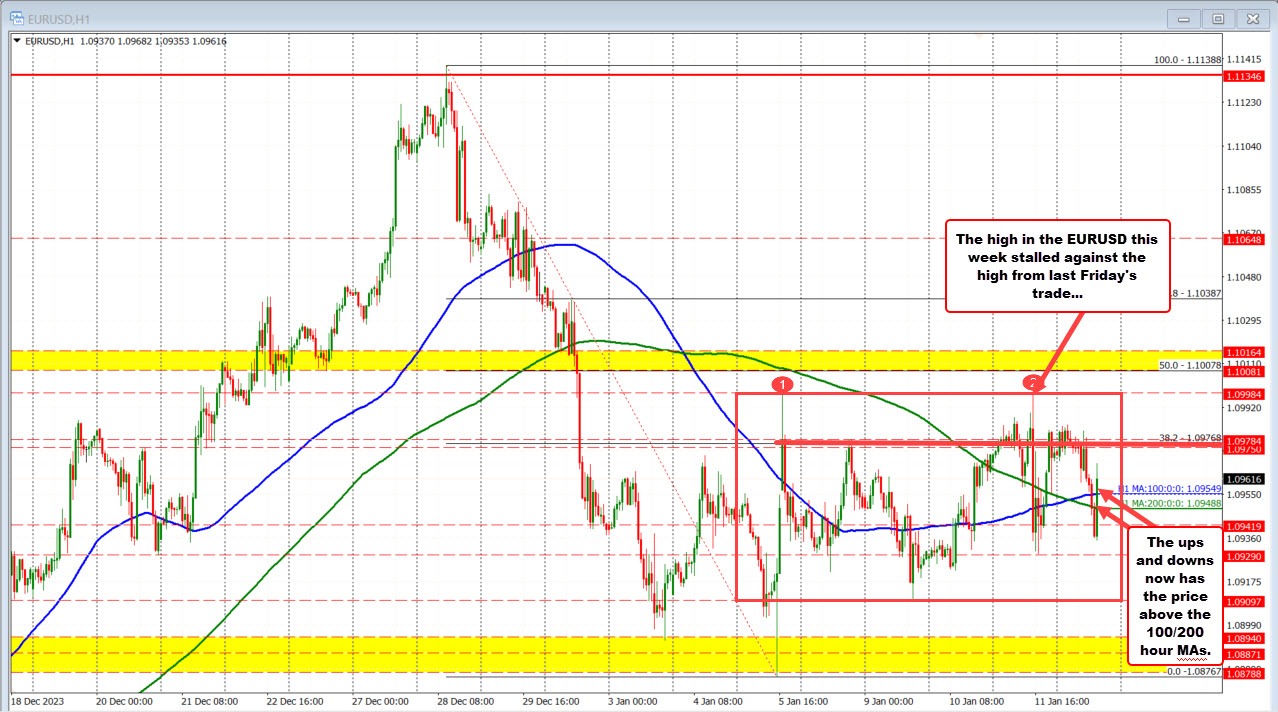The height and width of the screenshot is (712, 1278).
Task: Select the red circled "1" marker on the chart
Action: 783,384
